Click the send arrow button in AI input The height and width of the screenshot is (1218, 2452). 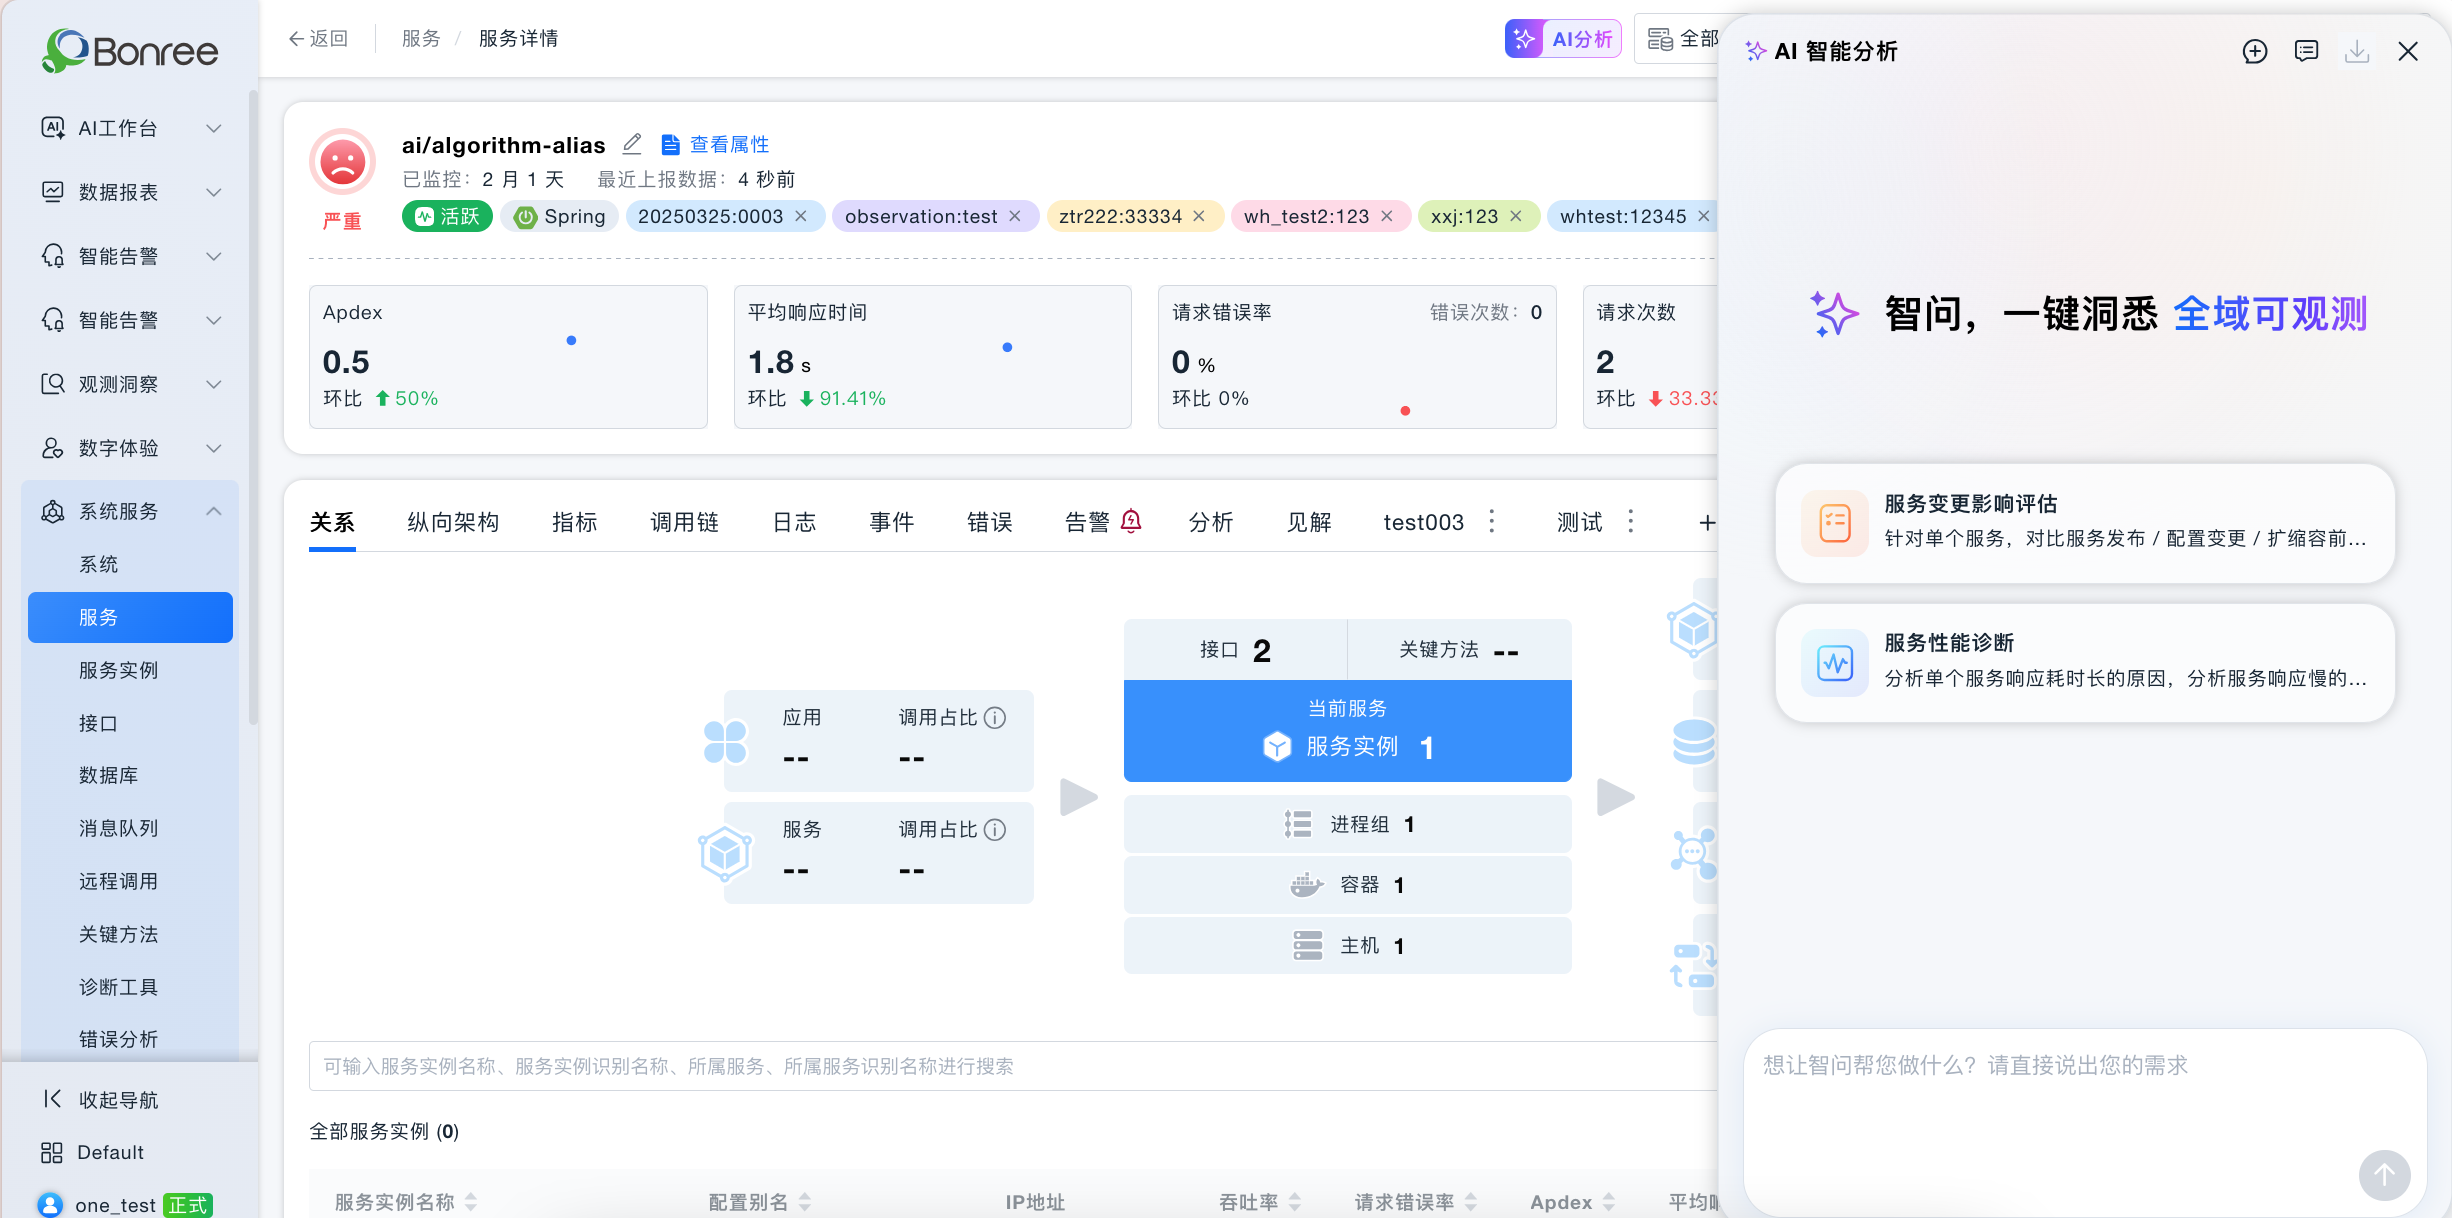pos(2384,1175)
